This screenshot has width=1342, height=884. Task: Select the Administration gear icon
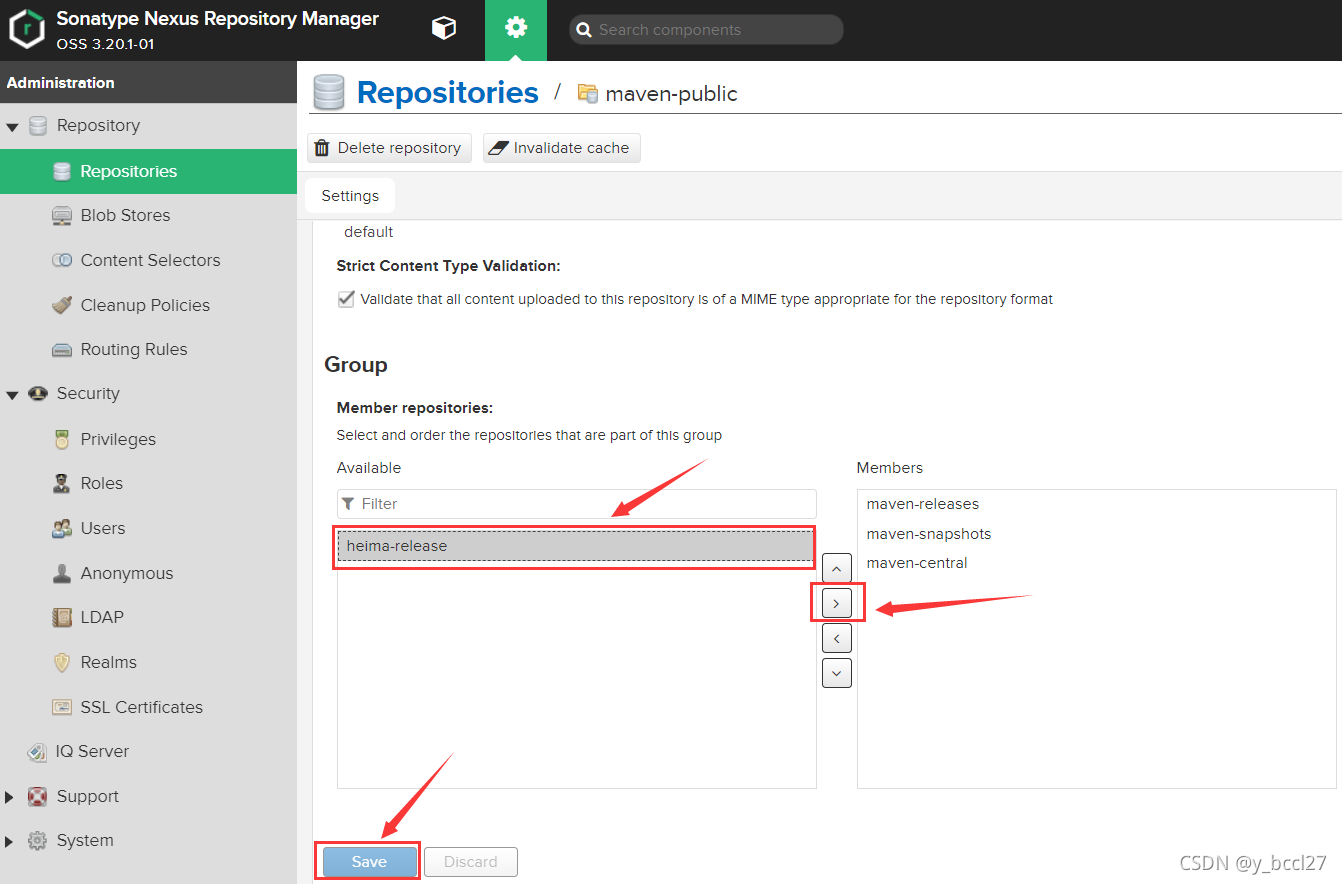pyautogui.click(x=516, y=28)
